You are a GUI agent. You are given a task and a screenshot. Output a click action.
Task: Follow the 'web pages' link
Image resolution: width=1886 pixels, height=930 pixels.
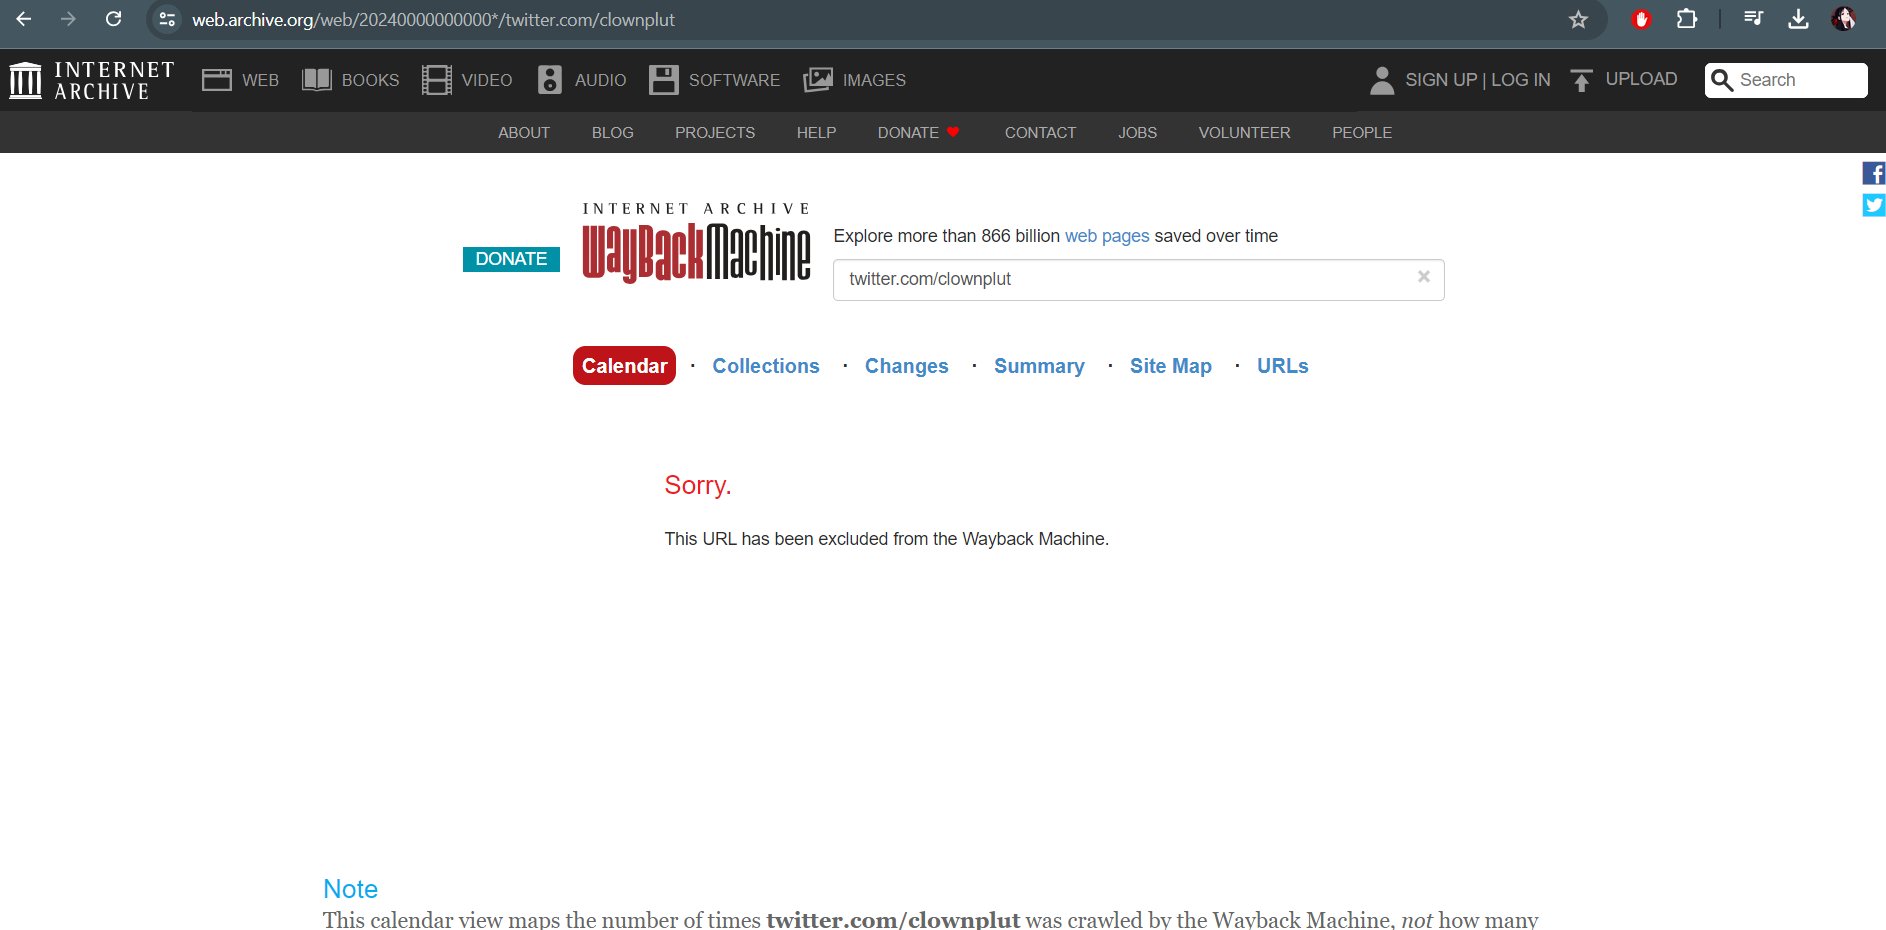pyautogui.click(x=1107, y=236)
